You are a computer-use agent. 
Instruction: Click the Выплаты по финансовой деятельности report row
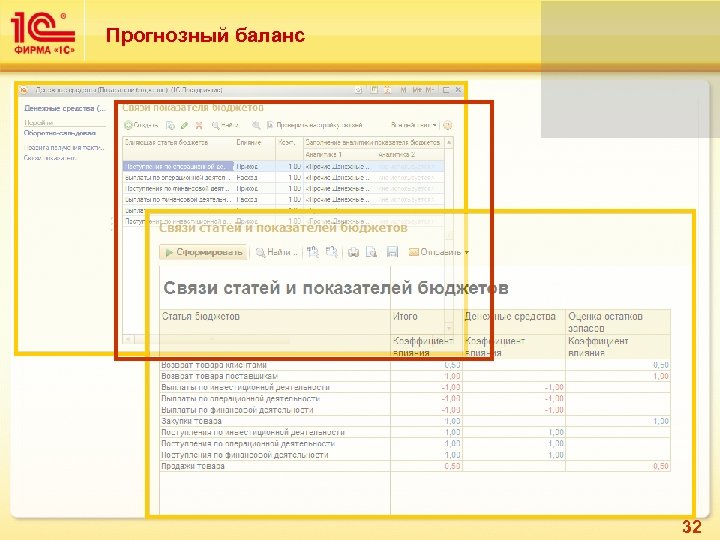(415, 410)
